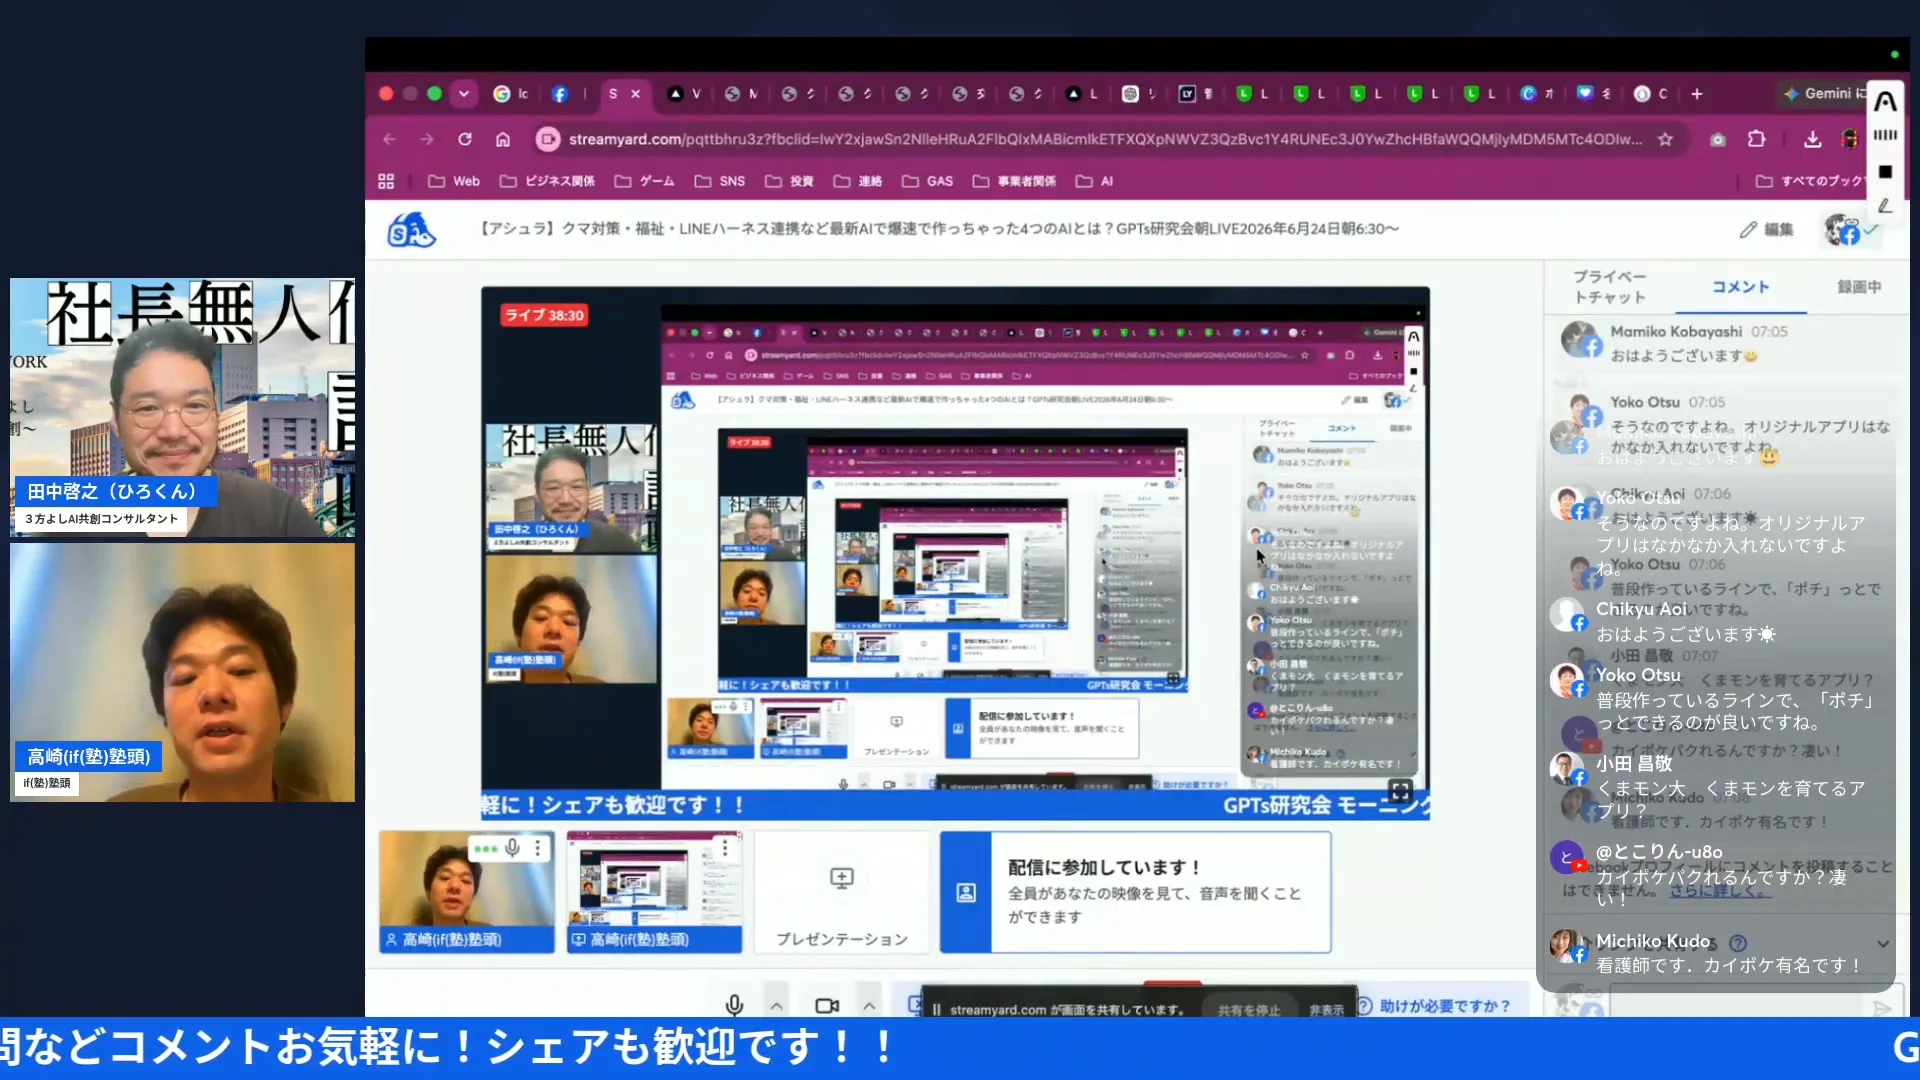
Task: Open the 投資 bookmarks folder
Action: [790, 181]
